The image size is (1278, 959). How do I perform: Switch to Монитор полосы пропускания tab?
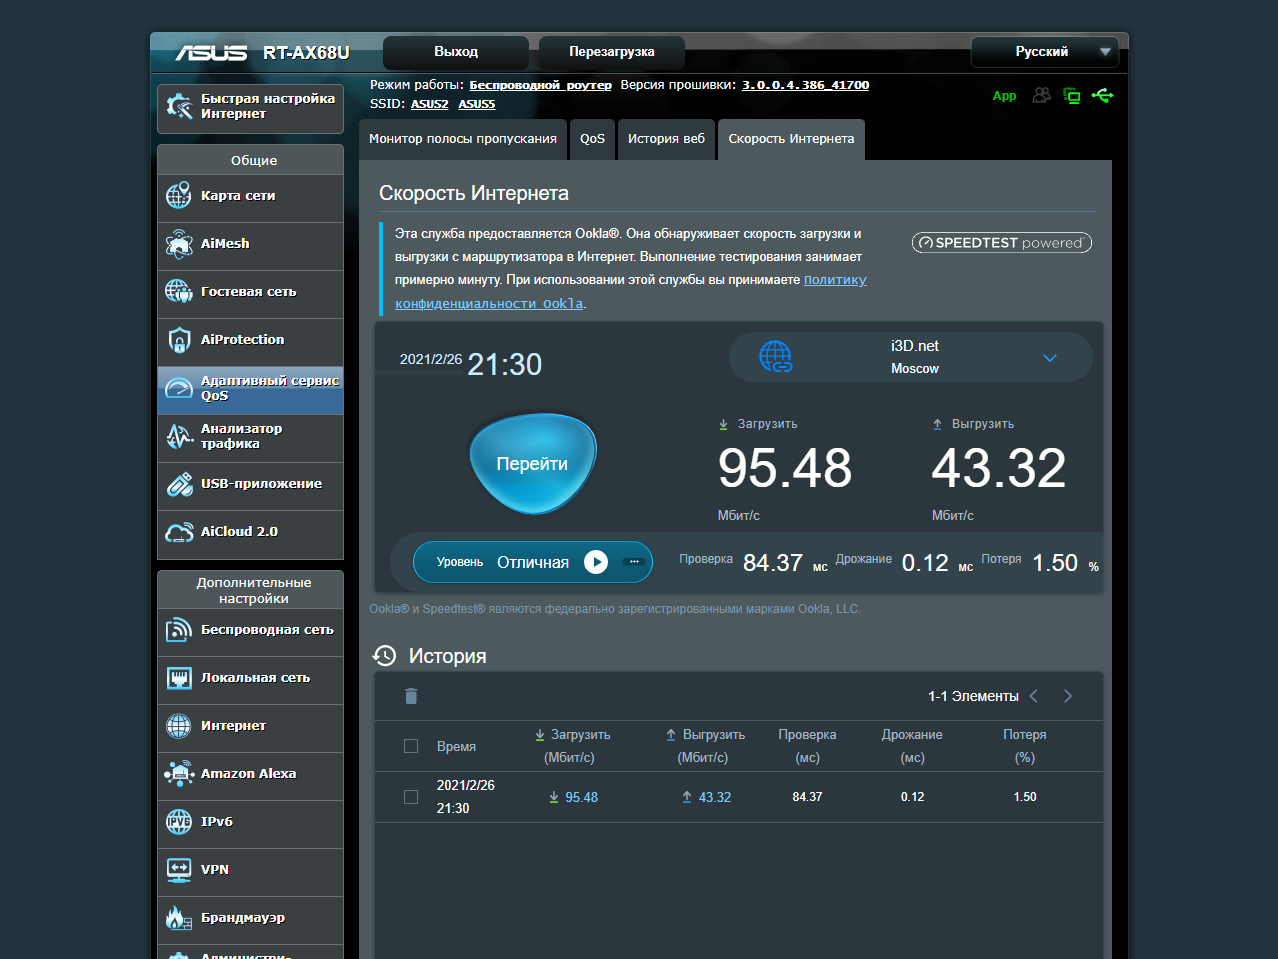coord(463,139)
